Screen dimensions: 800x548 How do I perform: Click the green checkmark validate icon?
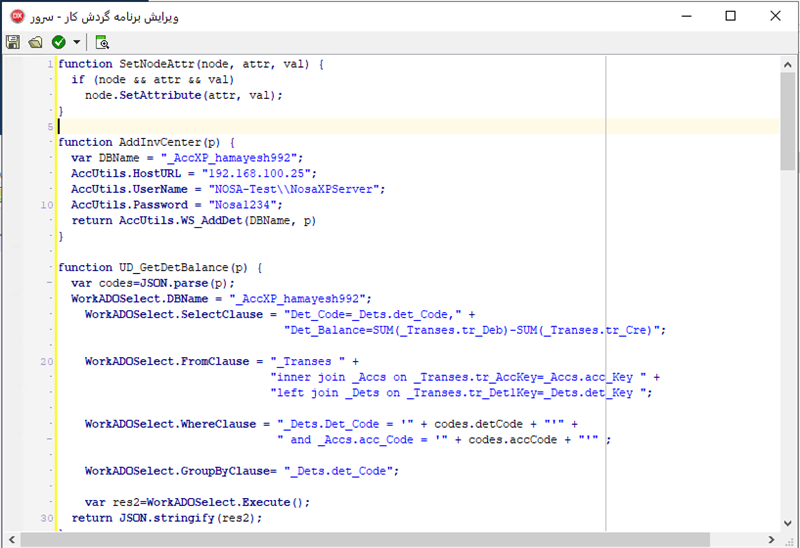click(59, 42)
